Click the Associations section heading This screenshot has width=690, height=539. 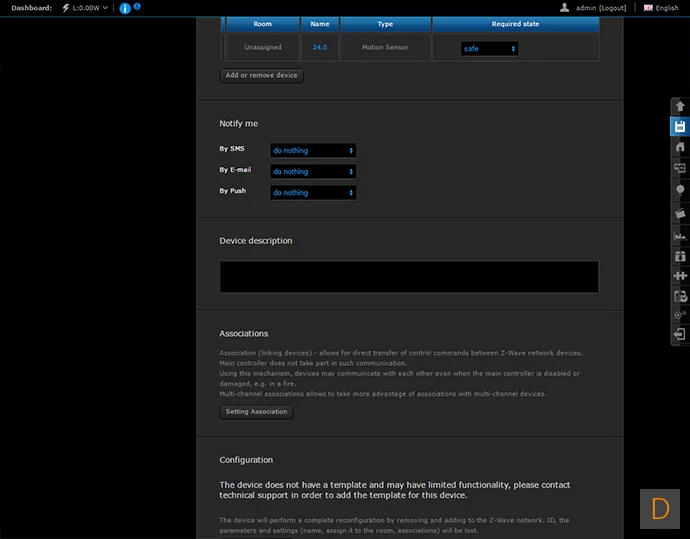pos(243,334)
